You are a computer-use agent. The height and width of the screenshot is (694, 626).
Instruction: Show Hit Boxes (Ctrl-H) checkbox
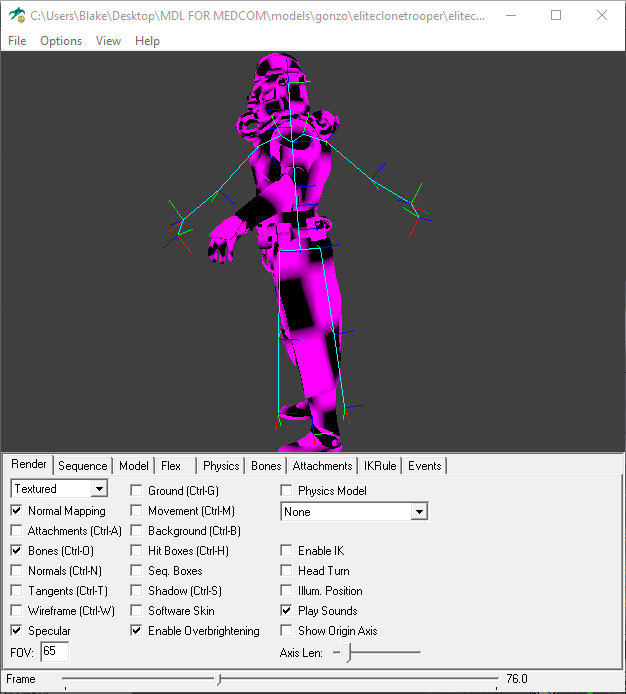[x=136, y=550]
